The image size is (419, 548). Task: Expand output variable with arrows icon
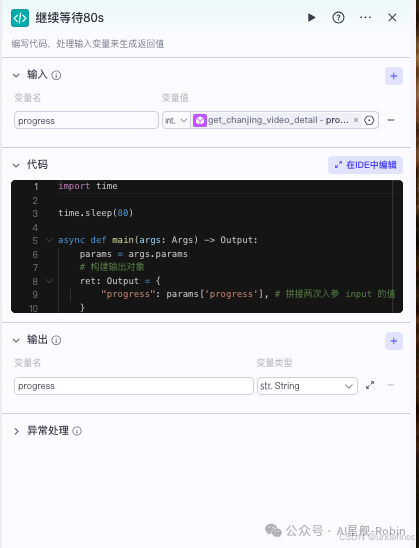pos(370,385)
